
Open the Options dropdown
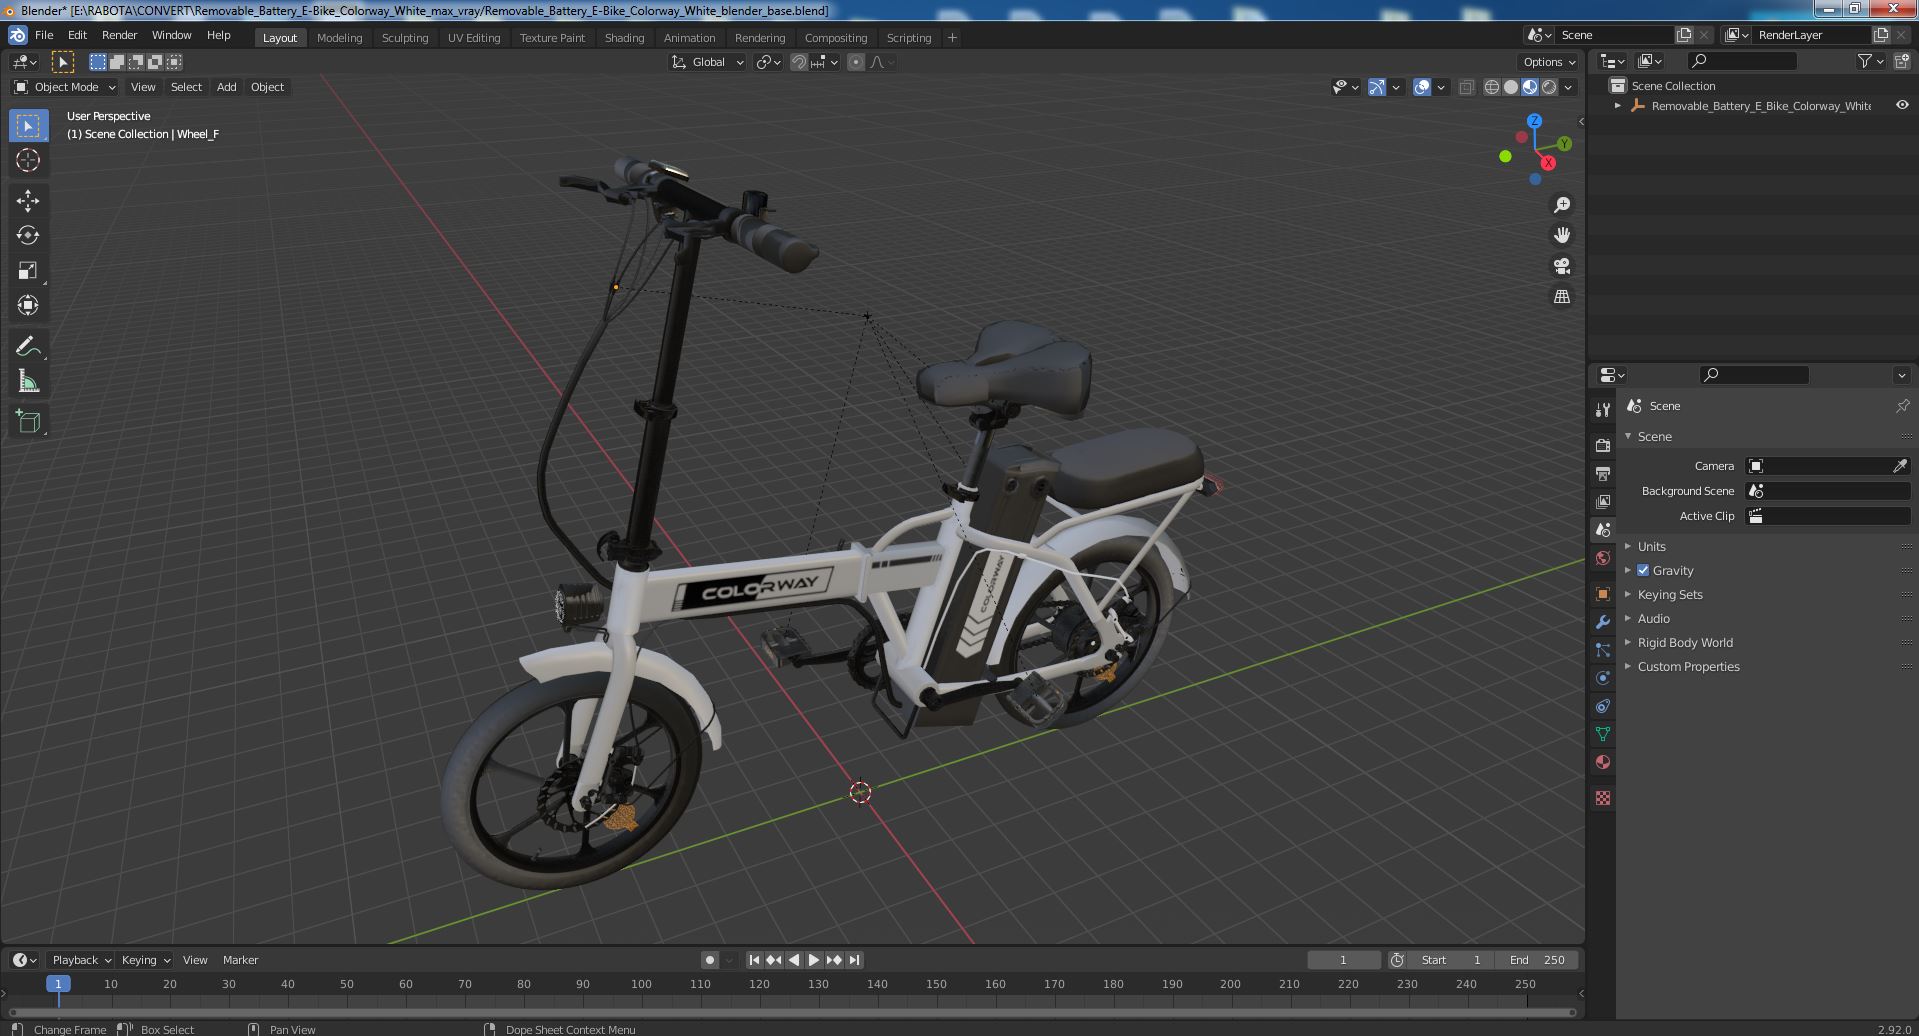point(1549,62)
